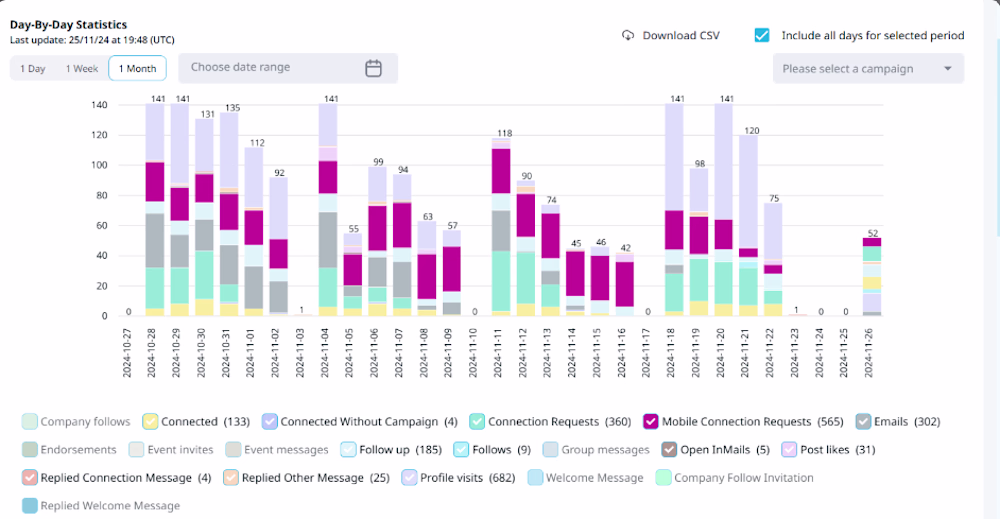Screen dimensions: 1000x519
Task: Download the statistics as CSV
Action: click(670, 36)
